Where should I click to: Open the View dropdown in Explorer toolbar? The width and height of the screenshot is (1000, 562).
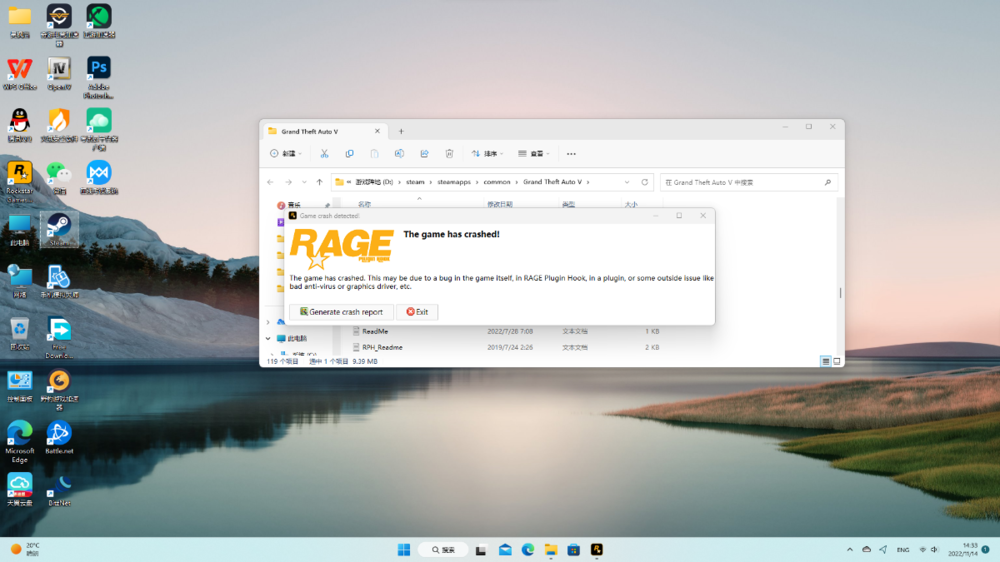click(x=536, y=154)
